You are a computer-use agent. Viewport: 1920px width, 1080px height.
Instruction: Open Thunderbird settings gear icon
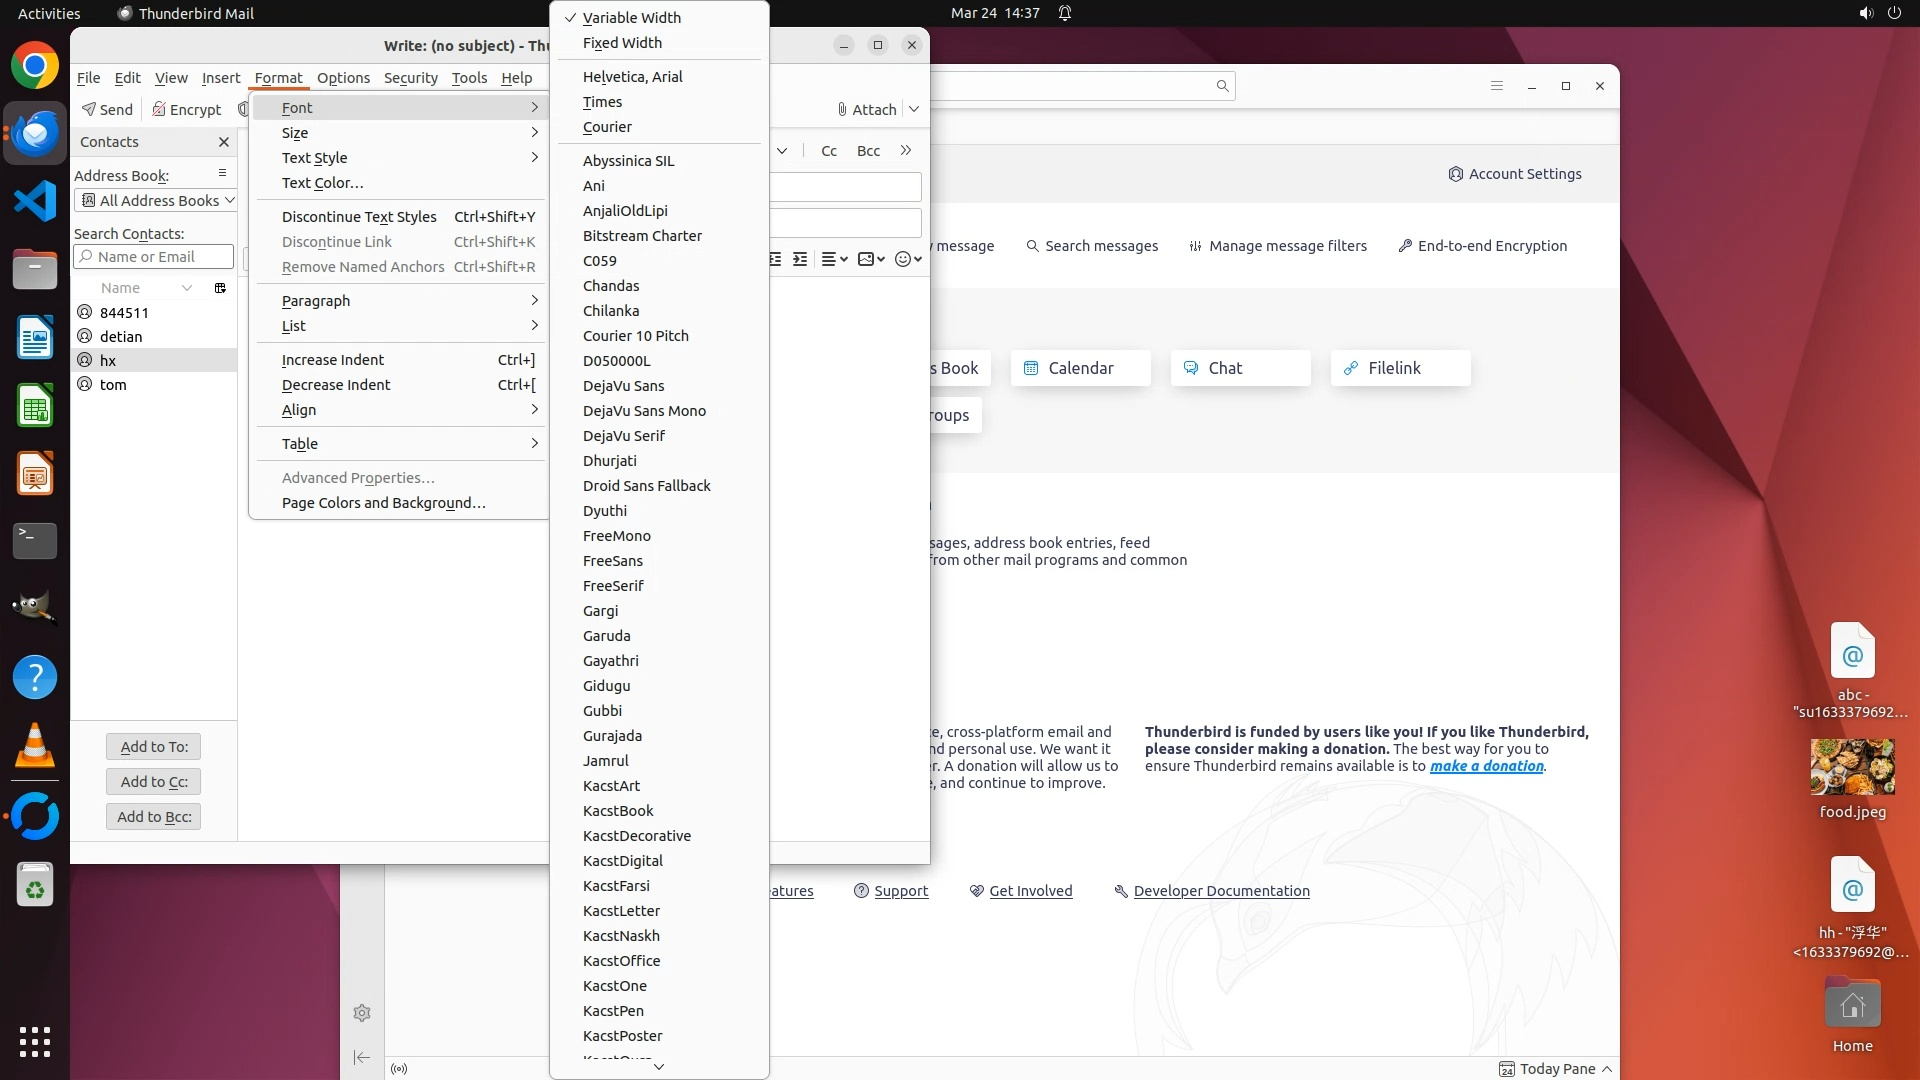click(x=362, y=1013)
